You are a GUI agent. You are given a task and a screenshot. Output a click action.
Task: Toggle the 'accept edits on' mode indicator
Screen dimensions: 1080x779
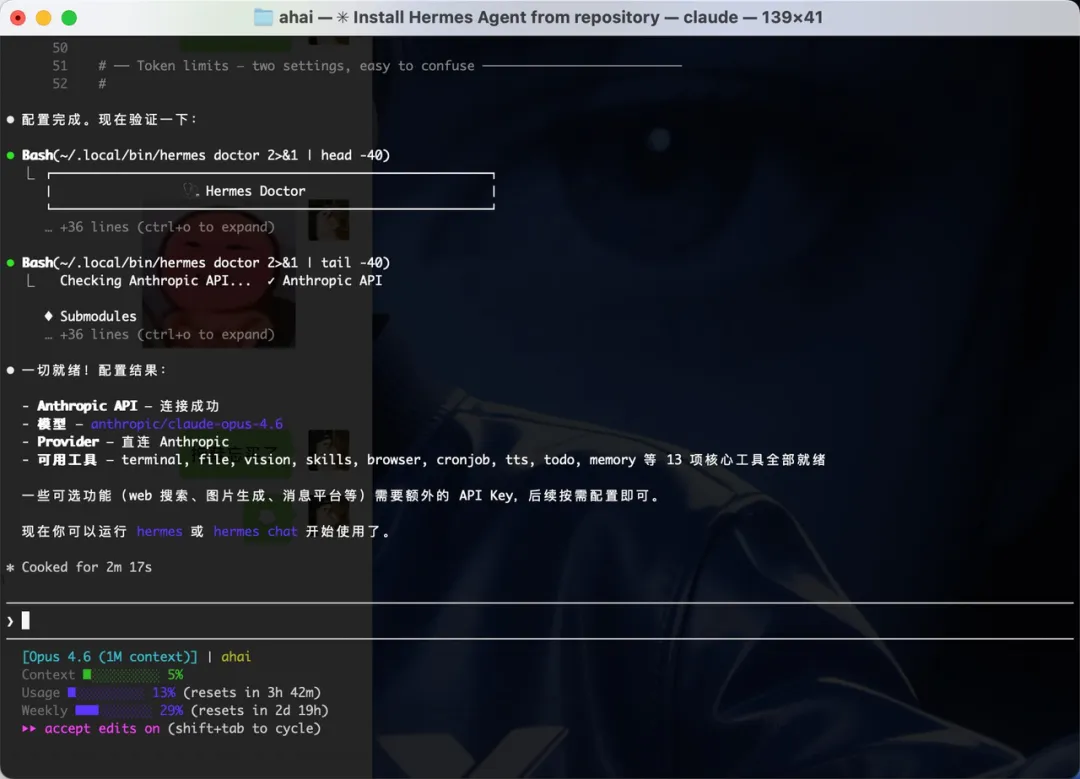[x=102, y=728]
